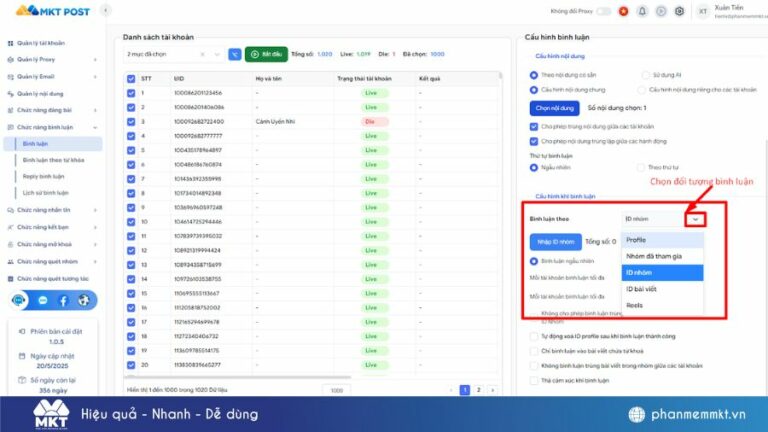Open the '2 mục đã chọn' dropdown
Screen dimensions: 768x432
[217, 54]
